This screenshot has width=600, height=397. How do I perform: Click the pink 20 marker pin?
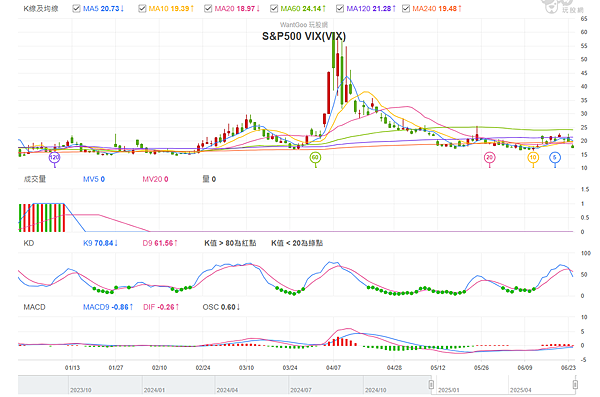coord(489,157)
